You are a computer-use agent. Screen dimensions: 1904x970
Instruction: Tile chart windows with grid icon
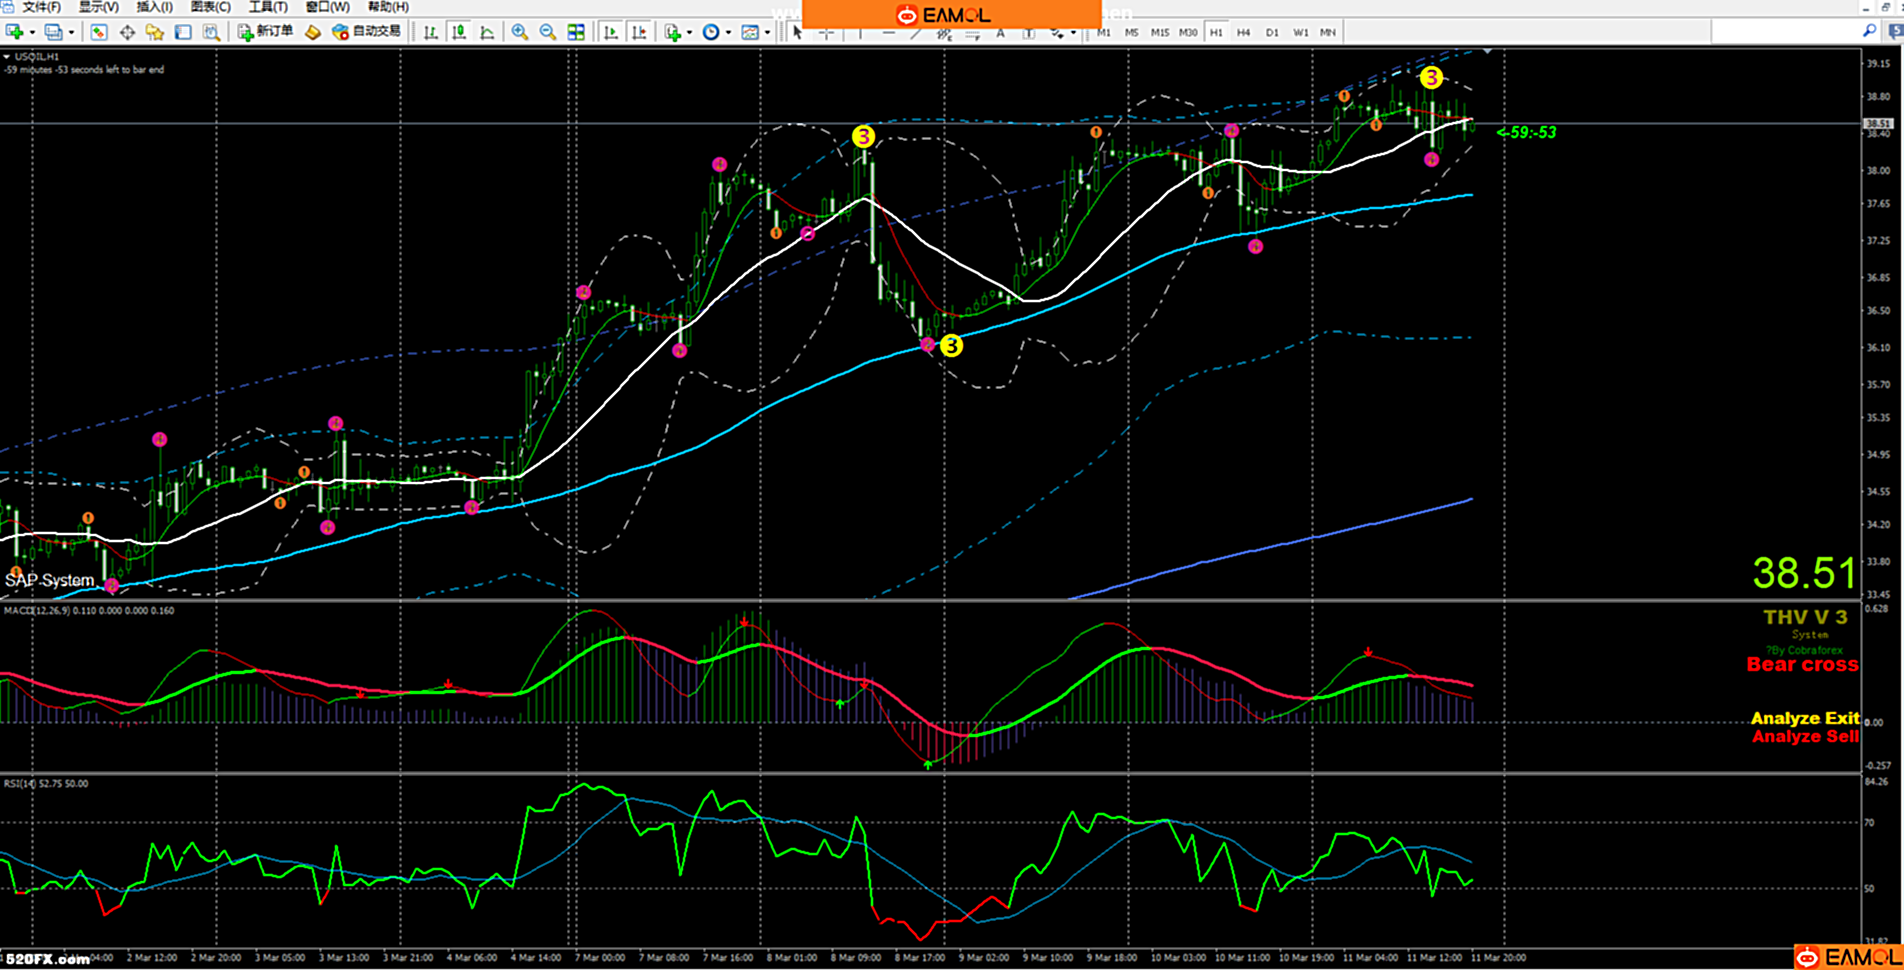tap(576, 32)
